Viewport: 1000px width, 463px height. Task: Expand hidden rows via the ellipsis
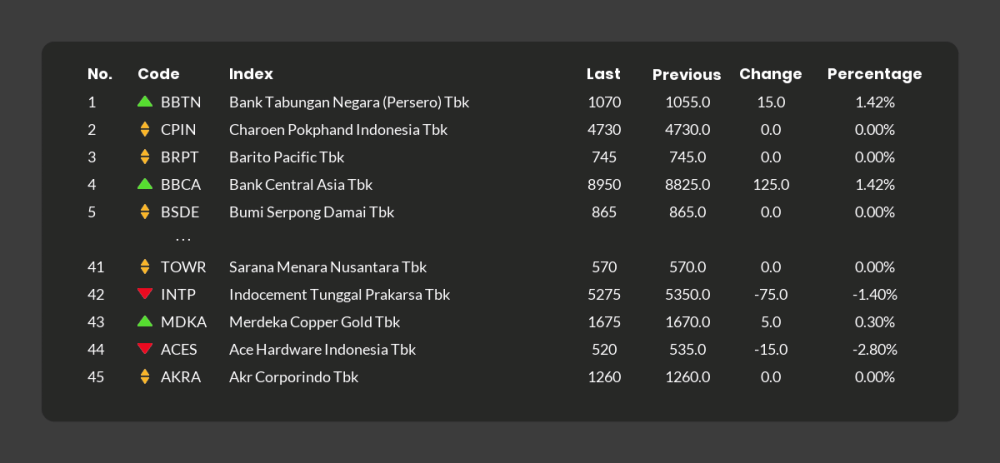[183, 240]
